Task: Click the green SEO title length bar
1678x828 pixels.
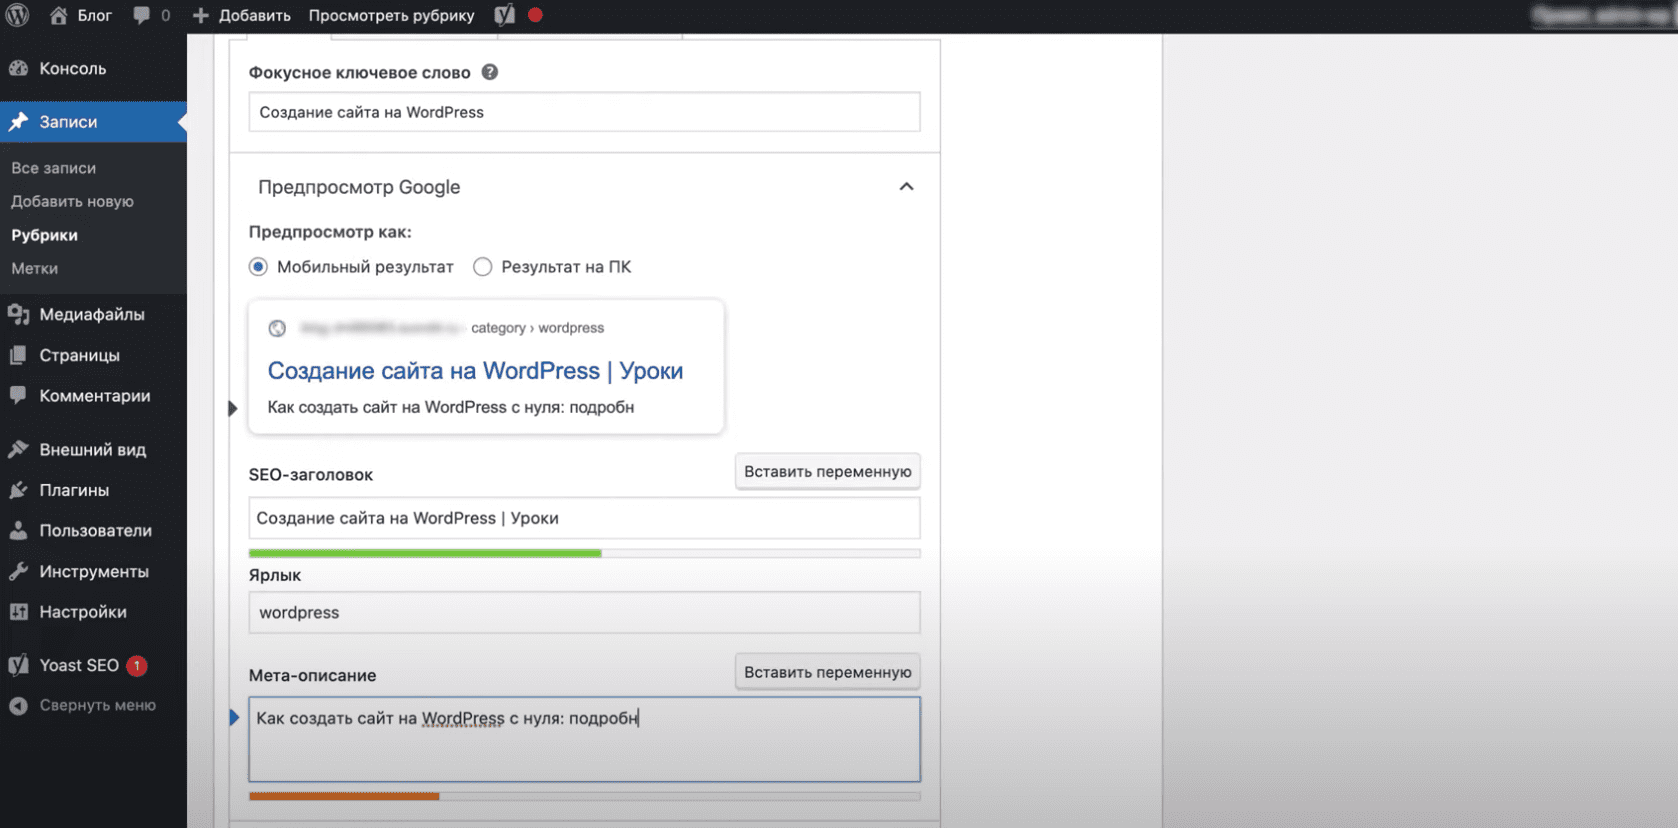Action: tap(425, 553)
